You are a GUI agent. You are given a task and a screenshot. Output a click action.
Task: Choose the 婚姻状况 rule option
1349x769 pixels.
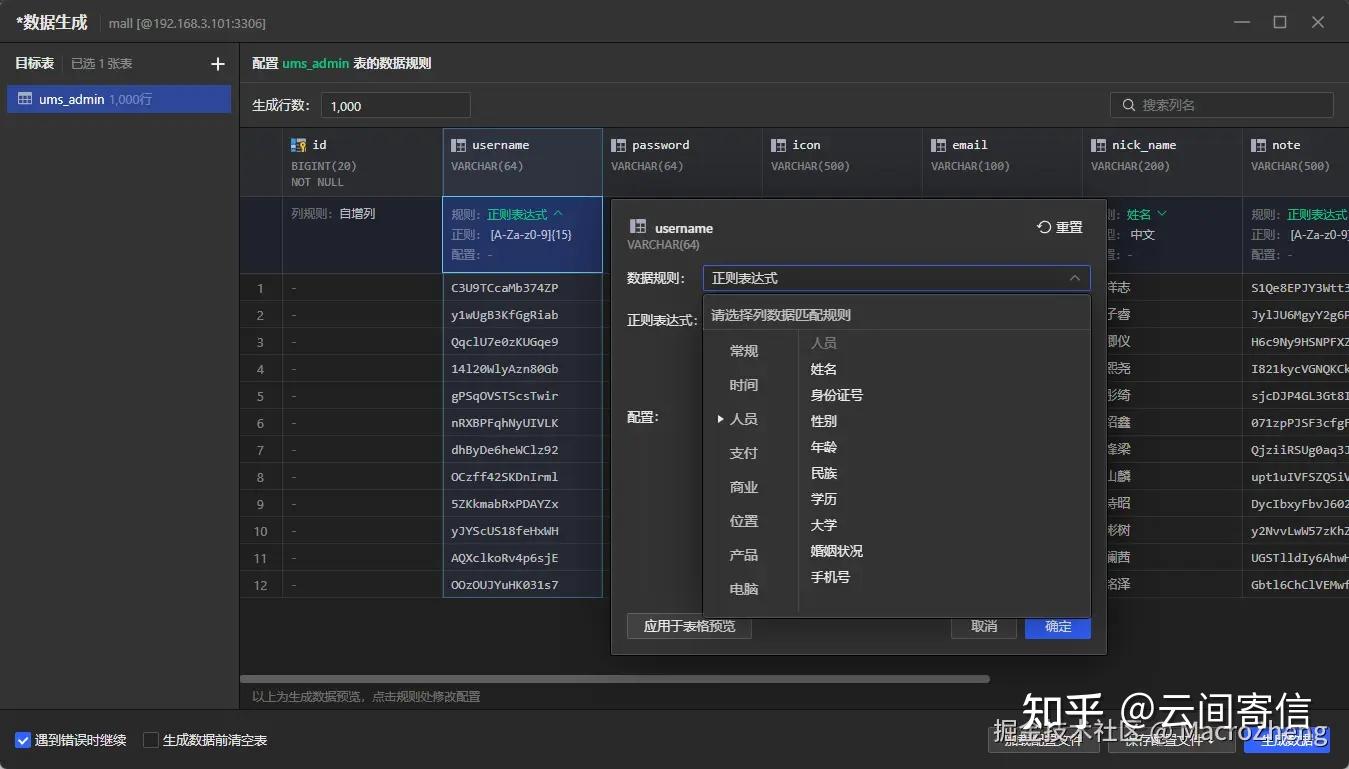pos(837,551)
